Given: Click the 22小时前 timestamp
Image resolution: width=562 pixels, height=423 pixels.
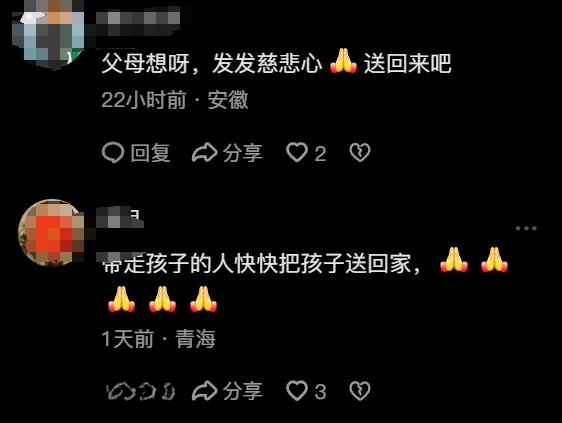Looking at the screenshot, I should pyautogui.click(x=144, y=99).
